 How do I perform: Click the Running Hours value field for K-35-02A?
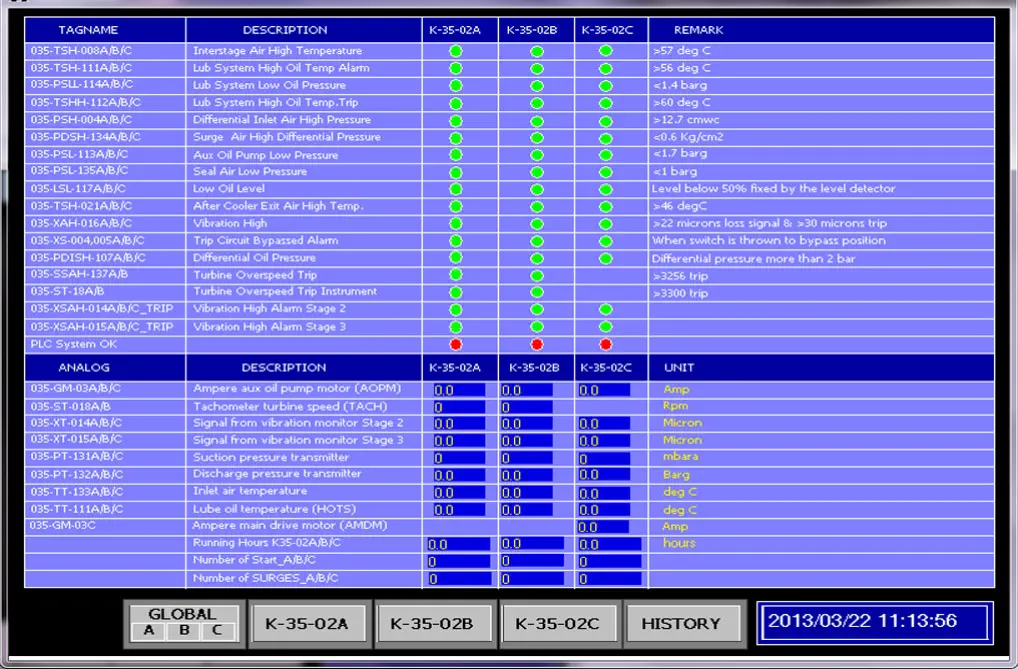point(459,544)
